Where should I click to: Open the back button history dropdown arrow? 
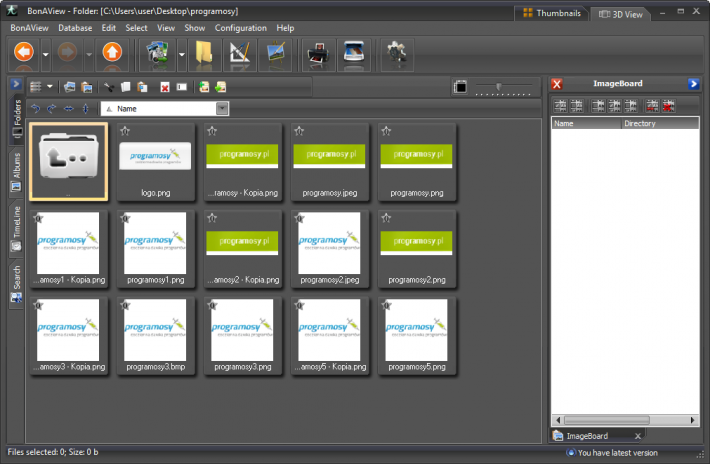[x=46, y=55]
